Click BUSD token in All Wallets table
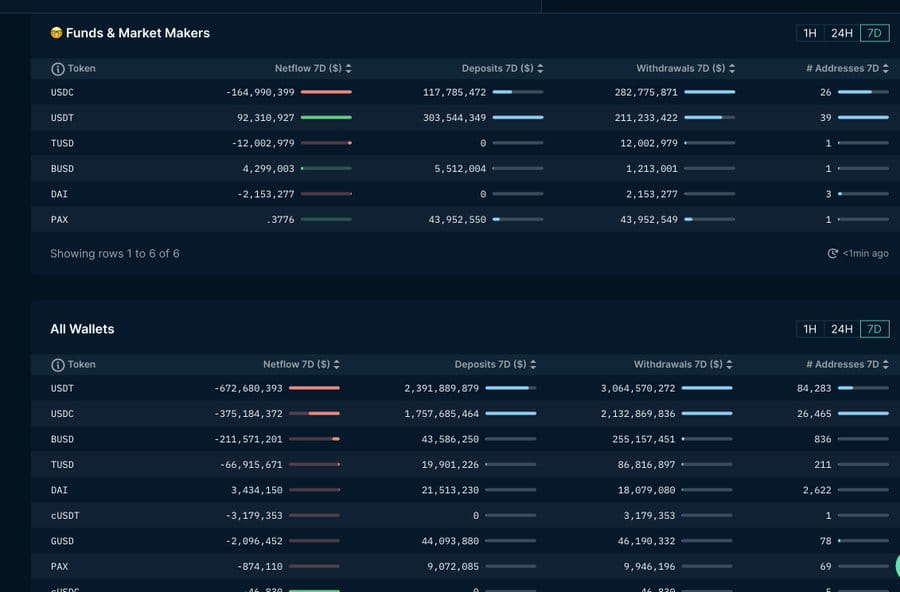Viewport: 900px width, 592px height. pos(62,439)
